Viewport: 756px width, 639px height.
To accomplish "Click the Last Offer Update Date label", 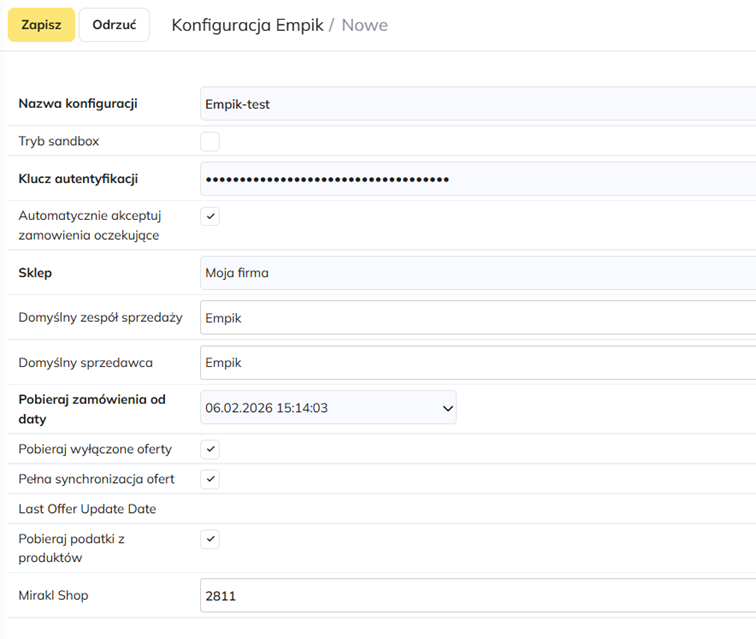I will (x=87, y=509).
